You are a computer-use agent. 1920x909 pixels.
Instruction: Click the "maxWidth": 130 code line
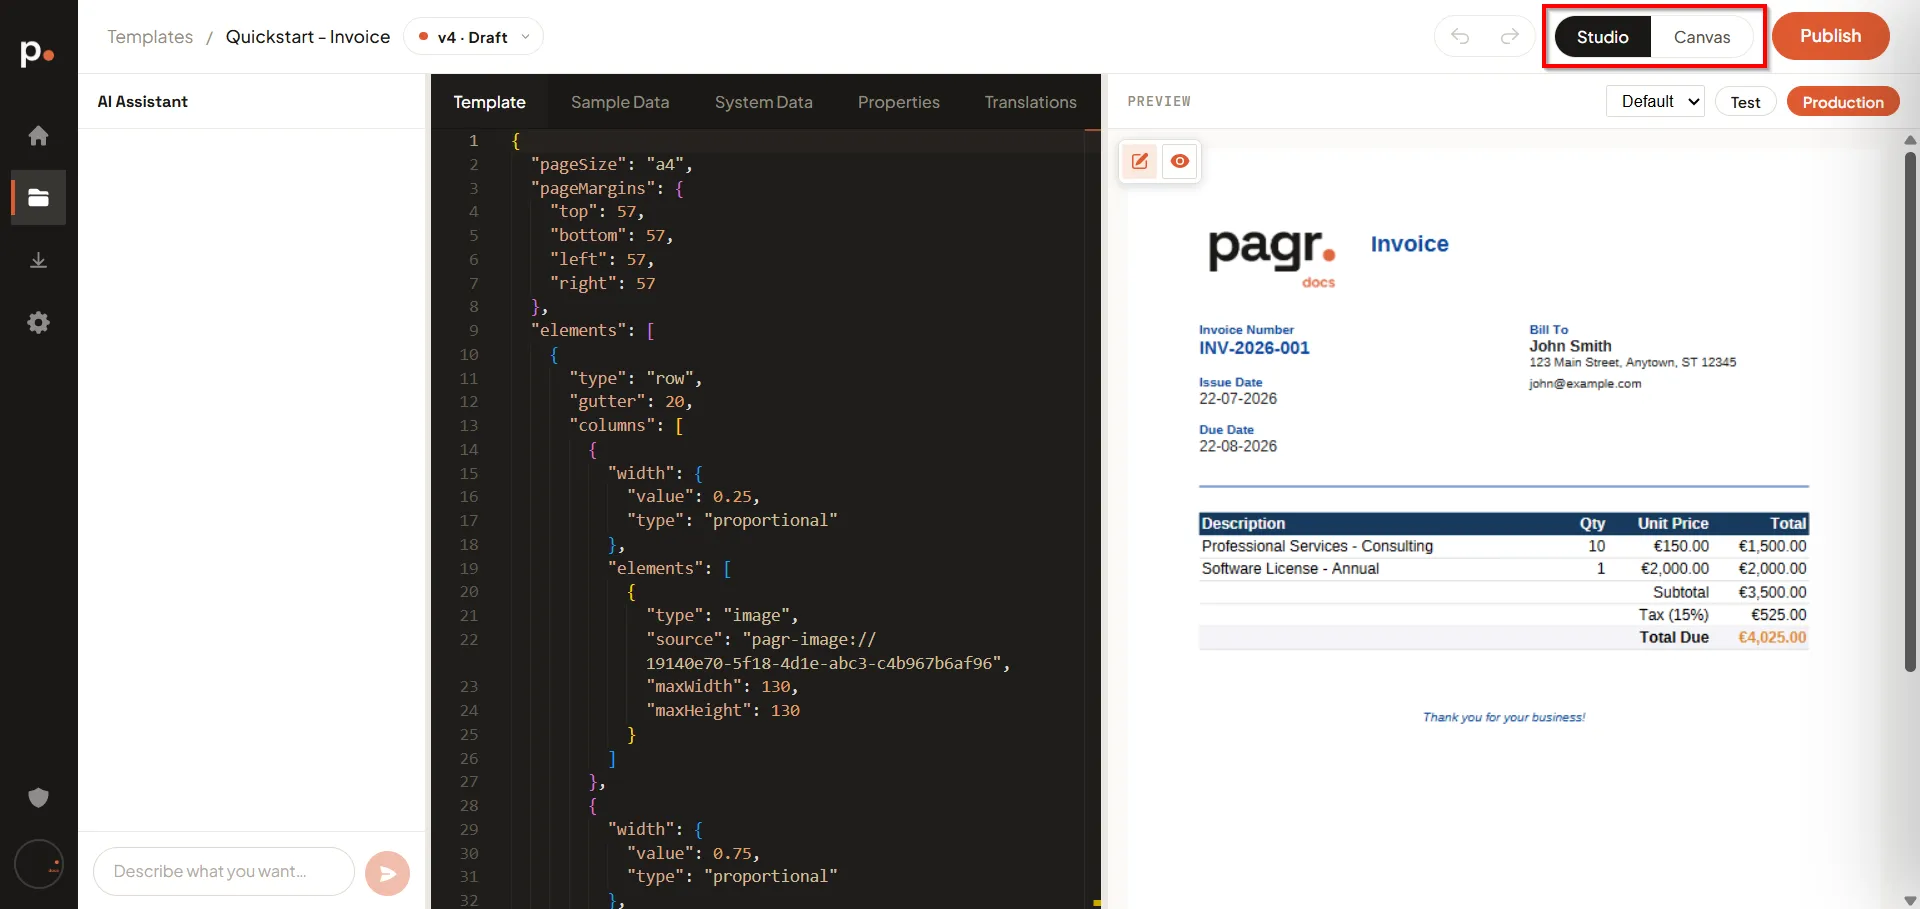(x=721, y=686)
